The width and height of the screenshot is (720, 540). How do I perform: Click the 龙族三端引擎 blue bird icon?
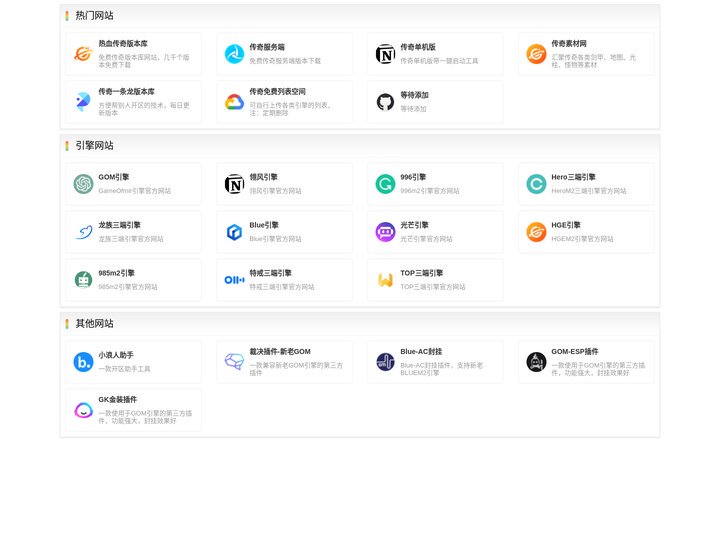(83, 232)
